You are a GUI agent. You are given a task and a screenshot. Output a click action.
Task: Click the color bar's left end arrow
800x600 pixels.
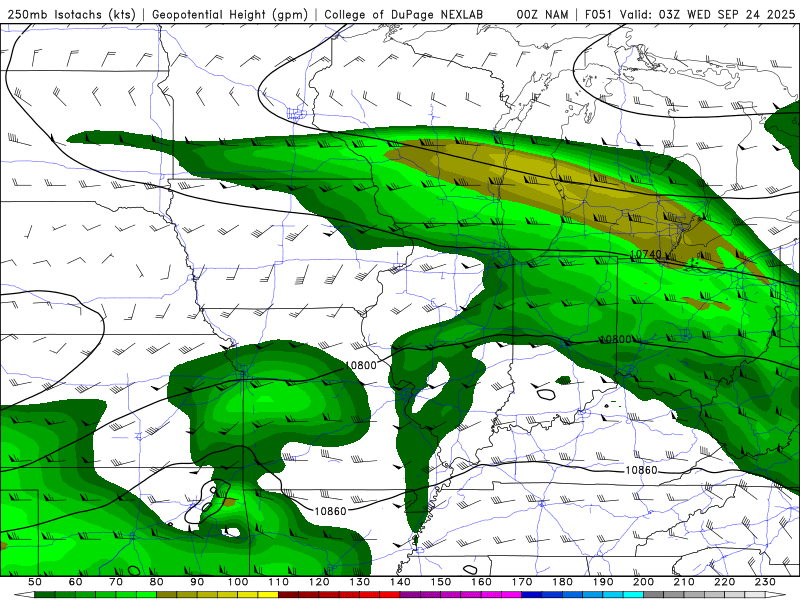(x=24, y=595)
